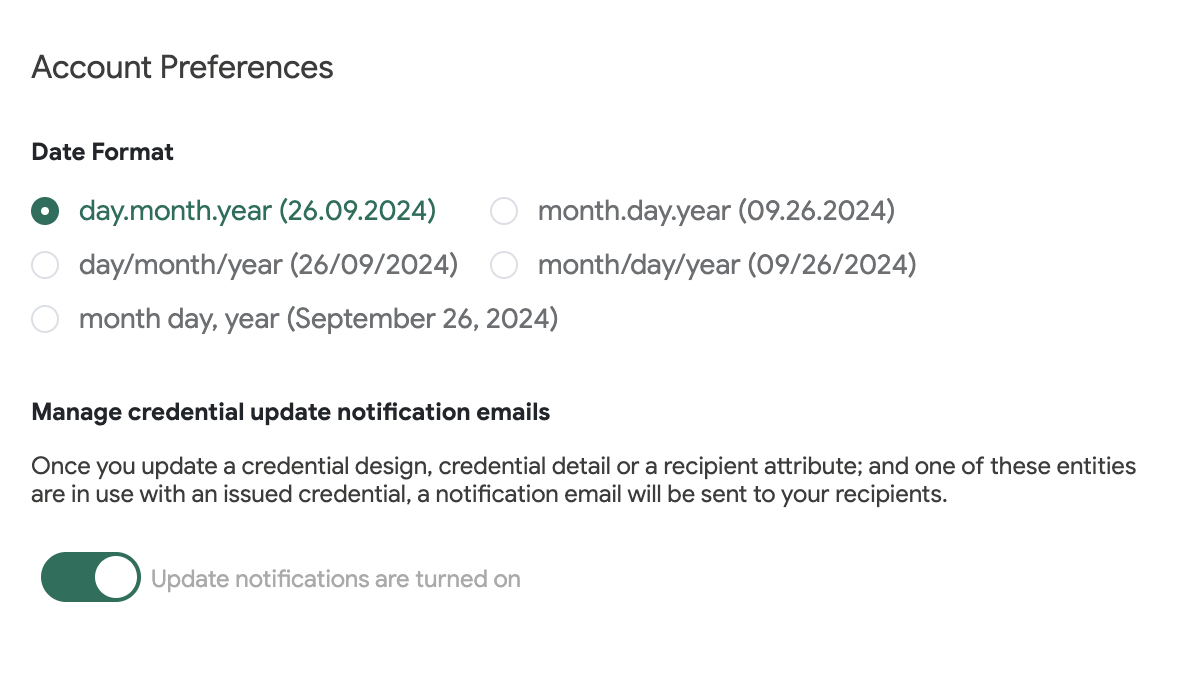Click the Account Preferences heading

click(182, 67)
